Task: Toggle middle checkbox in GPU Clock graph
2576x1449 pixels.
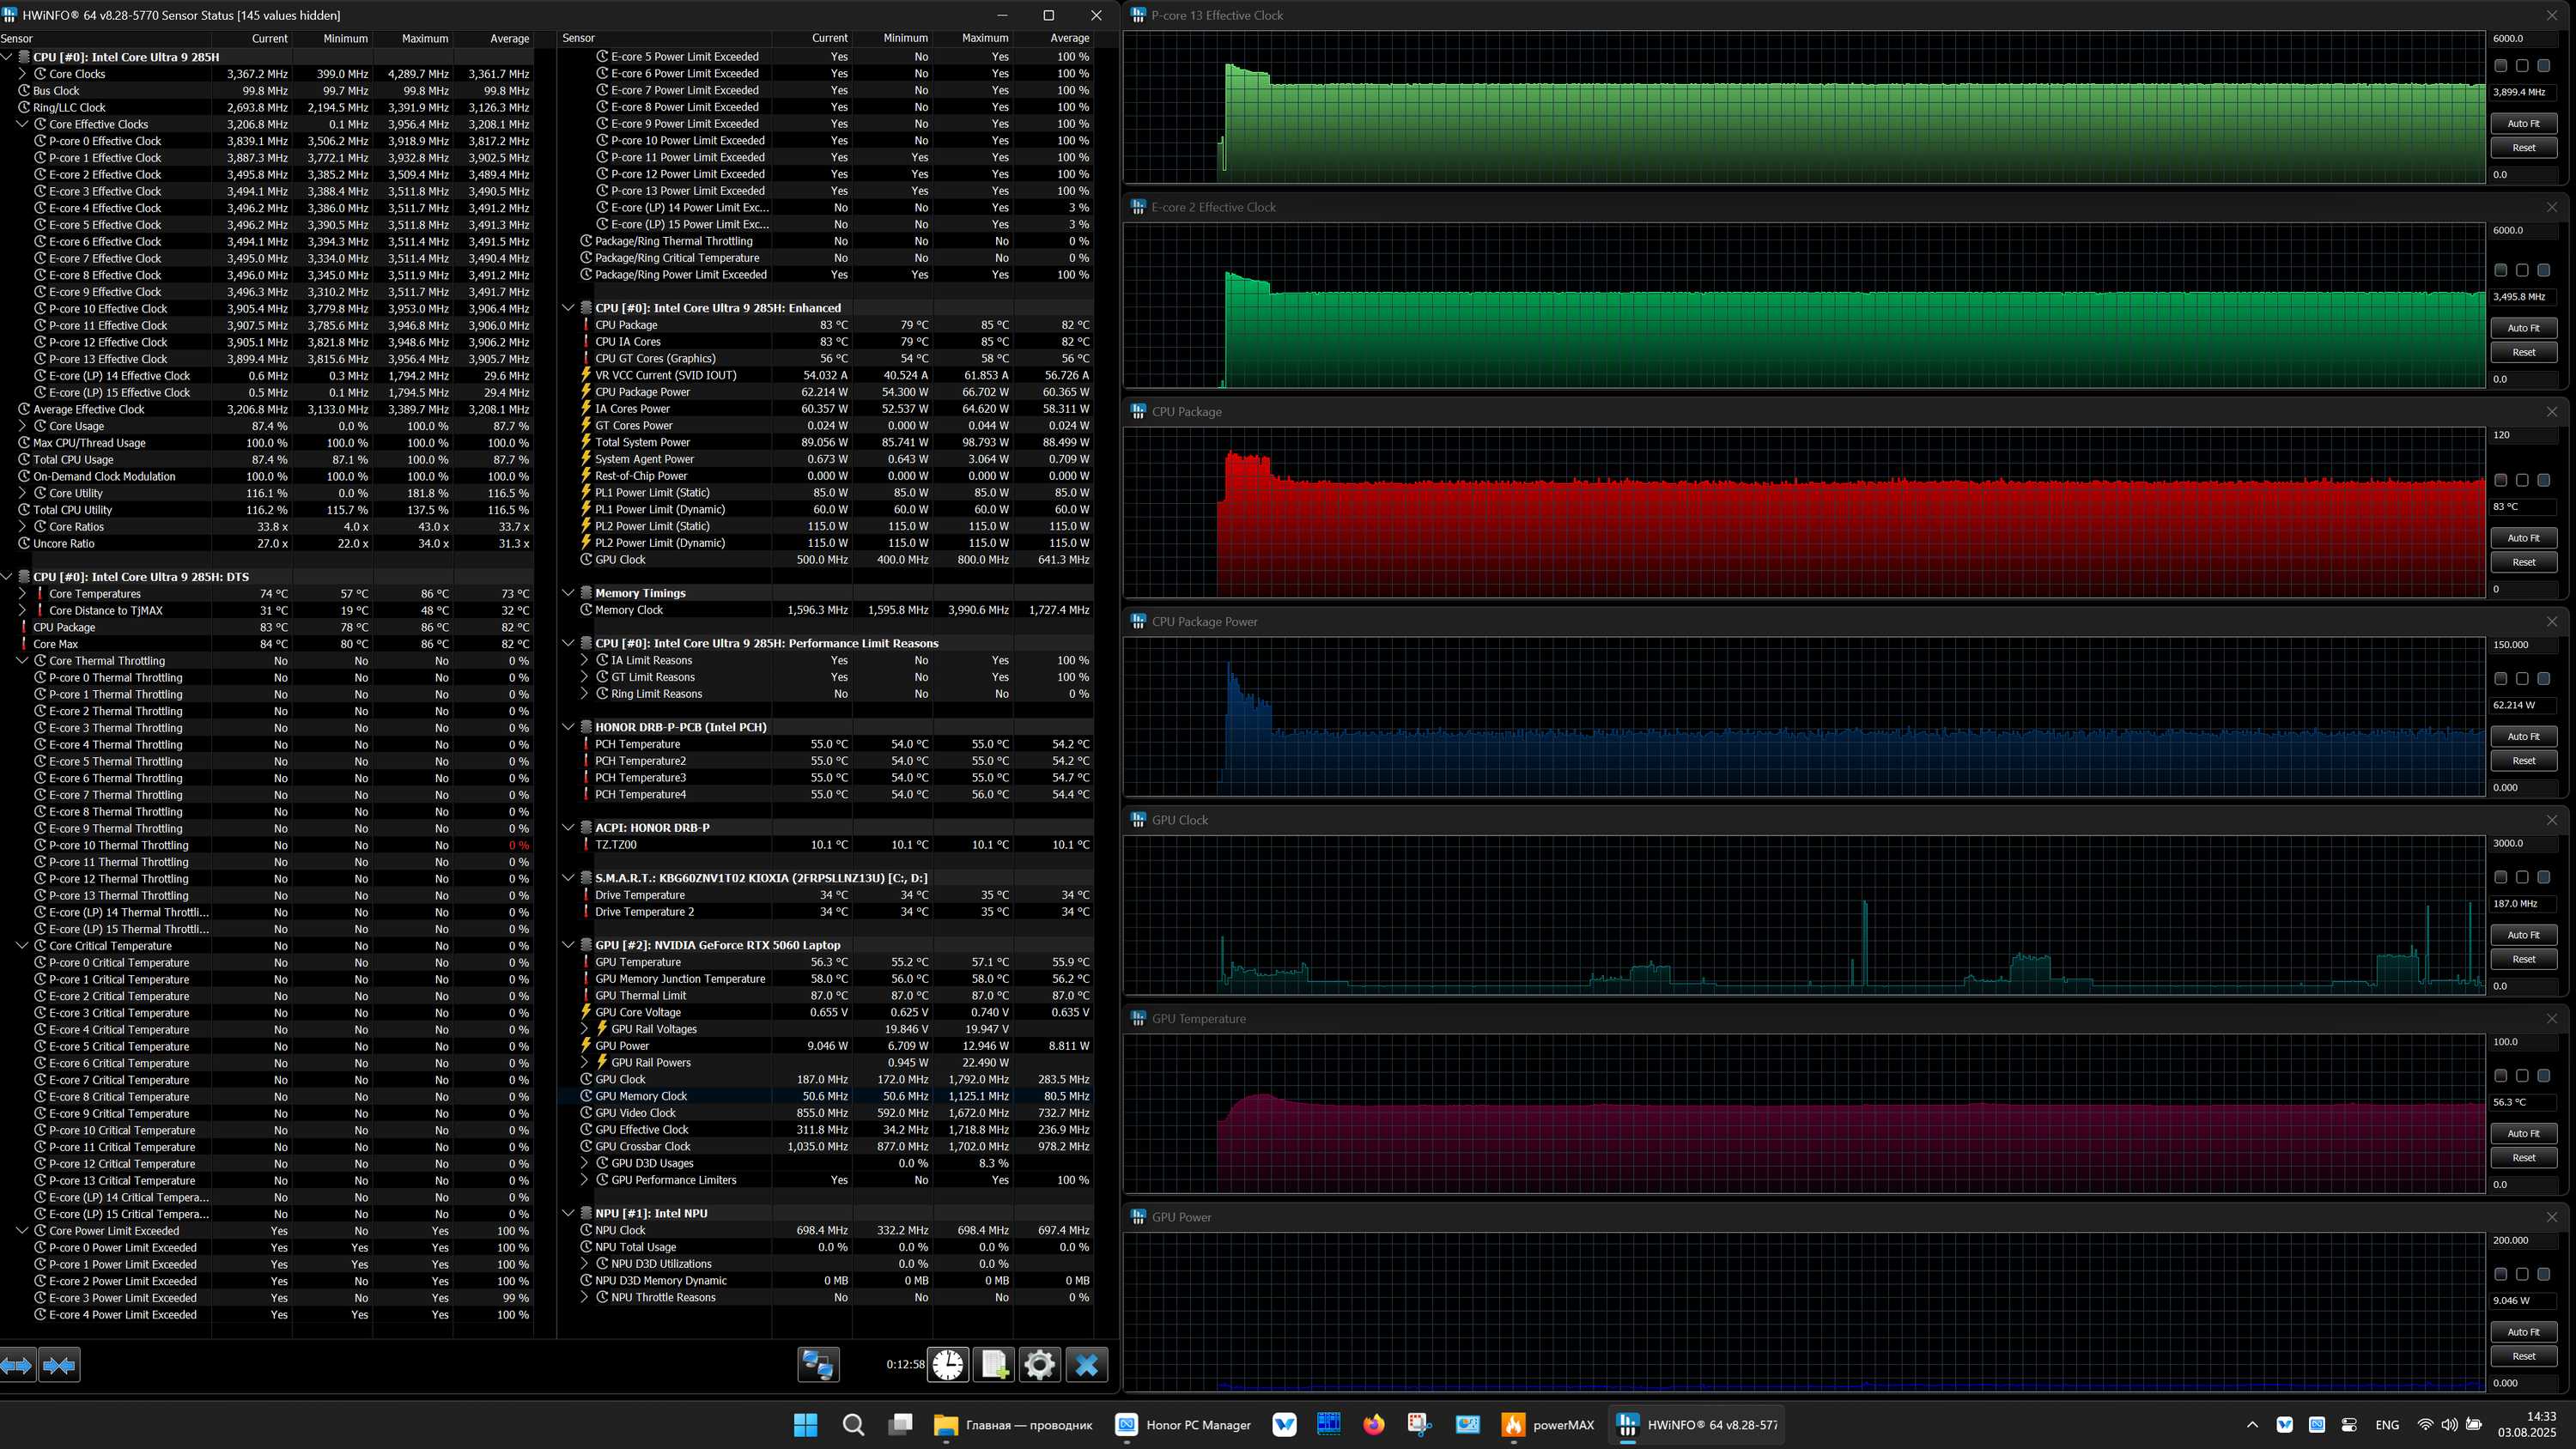Action: pos(2522,877)
